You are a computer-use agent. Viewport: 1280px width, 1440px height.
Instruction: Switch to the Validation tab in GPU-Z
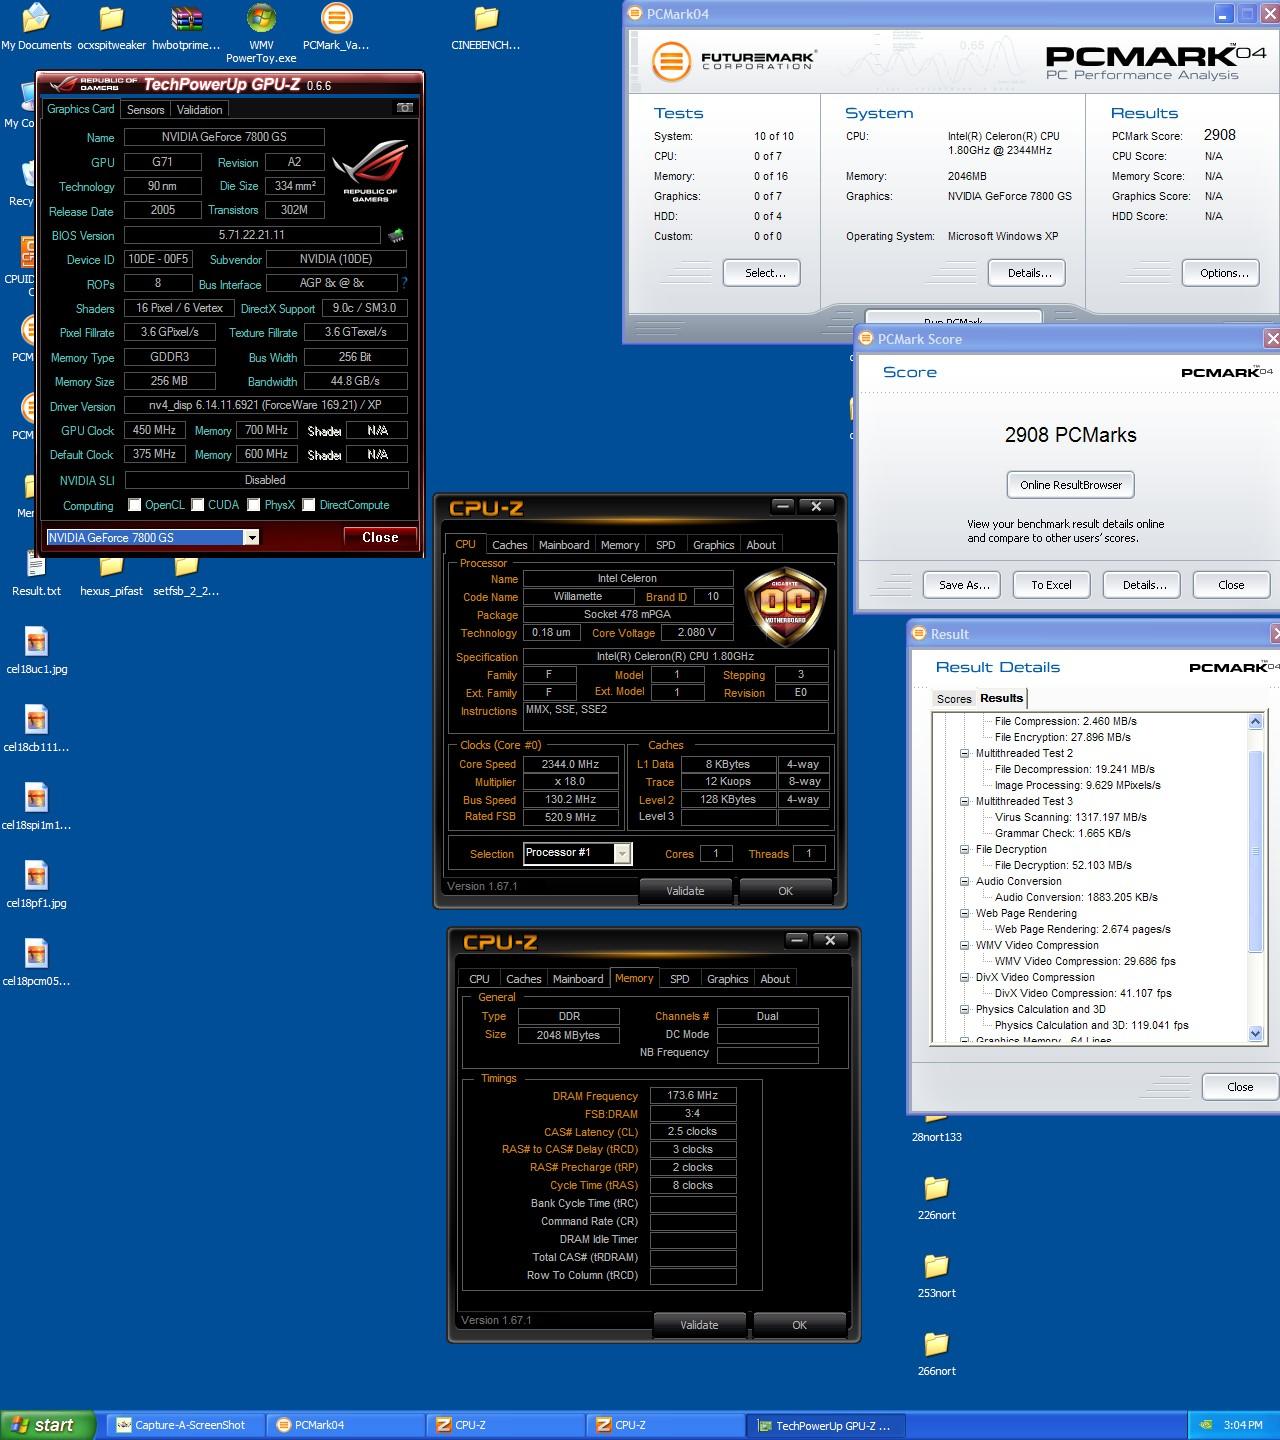[x=200, y=110]
